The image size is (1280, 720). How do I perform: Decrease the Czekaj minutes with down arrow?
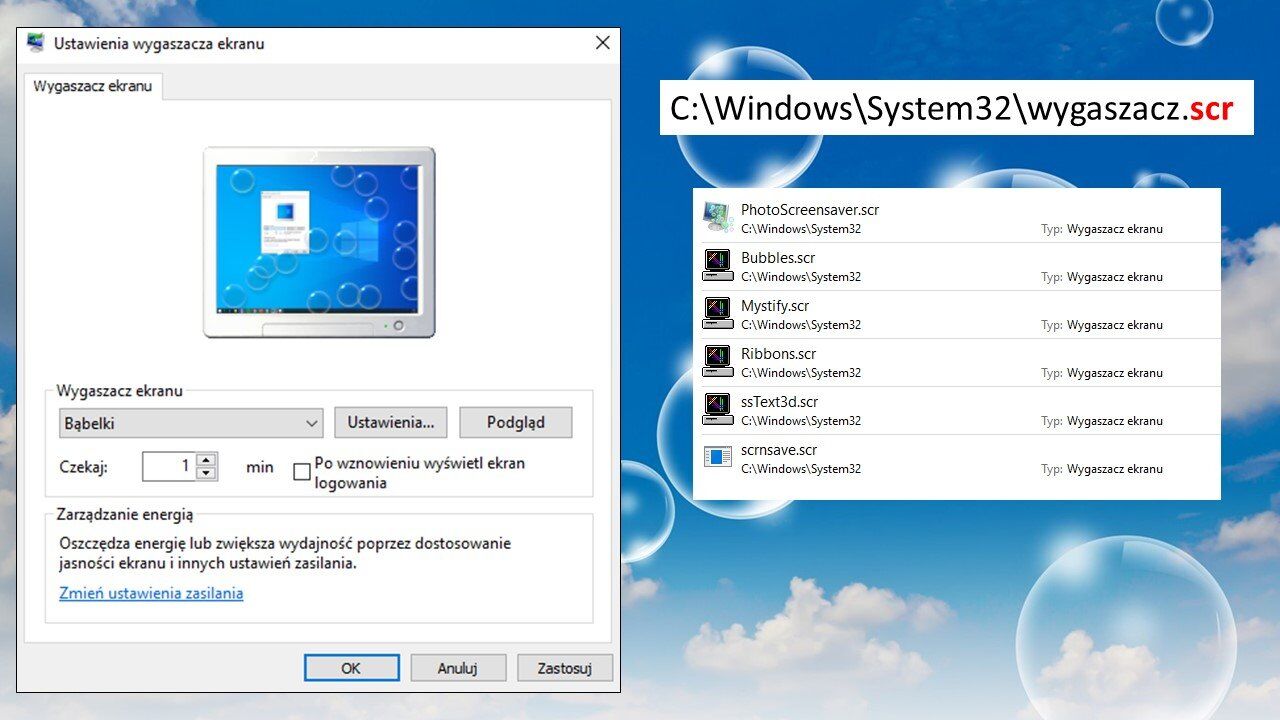tap(206, 473)
